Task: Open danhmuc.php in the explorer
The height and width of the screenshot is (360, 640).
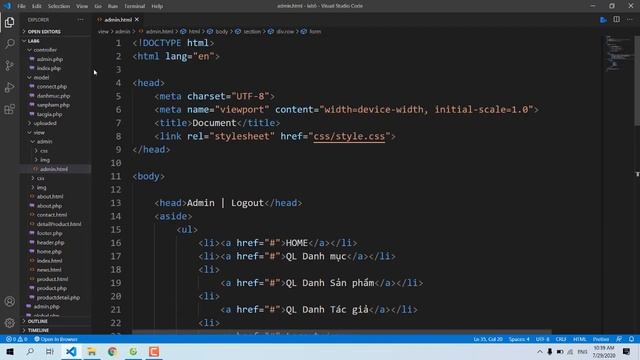Action: point(53,96)
